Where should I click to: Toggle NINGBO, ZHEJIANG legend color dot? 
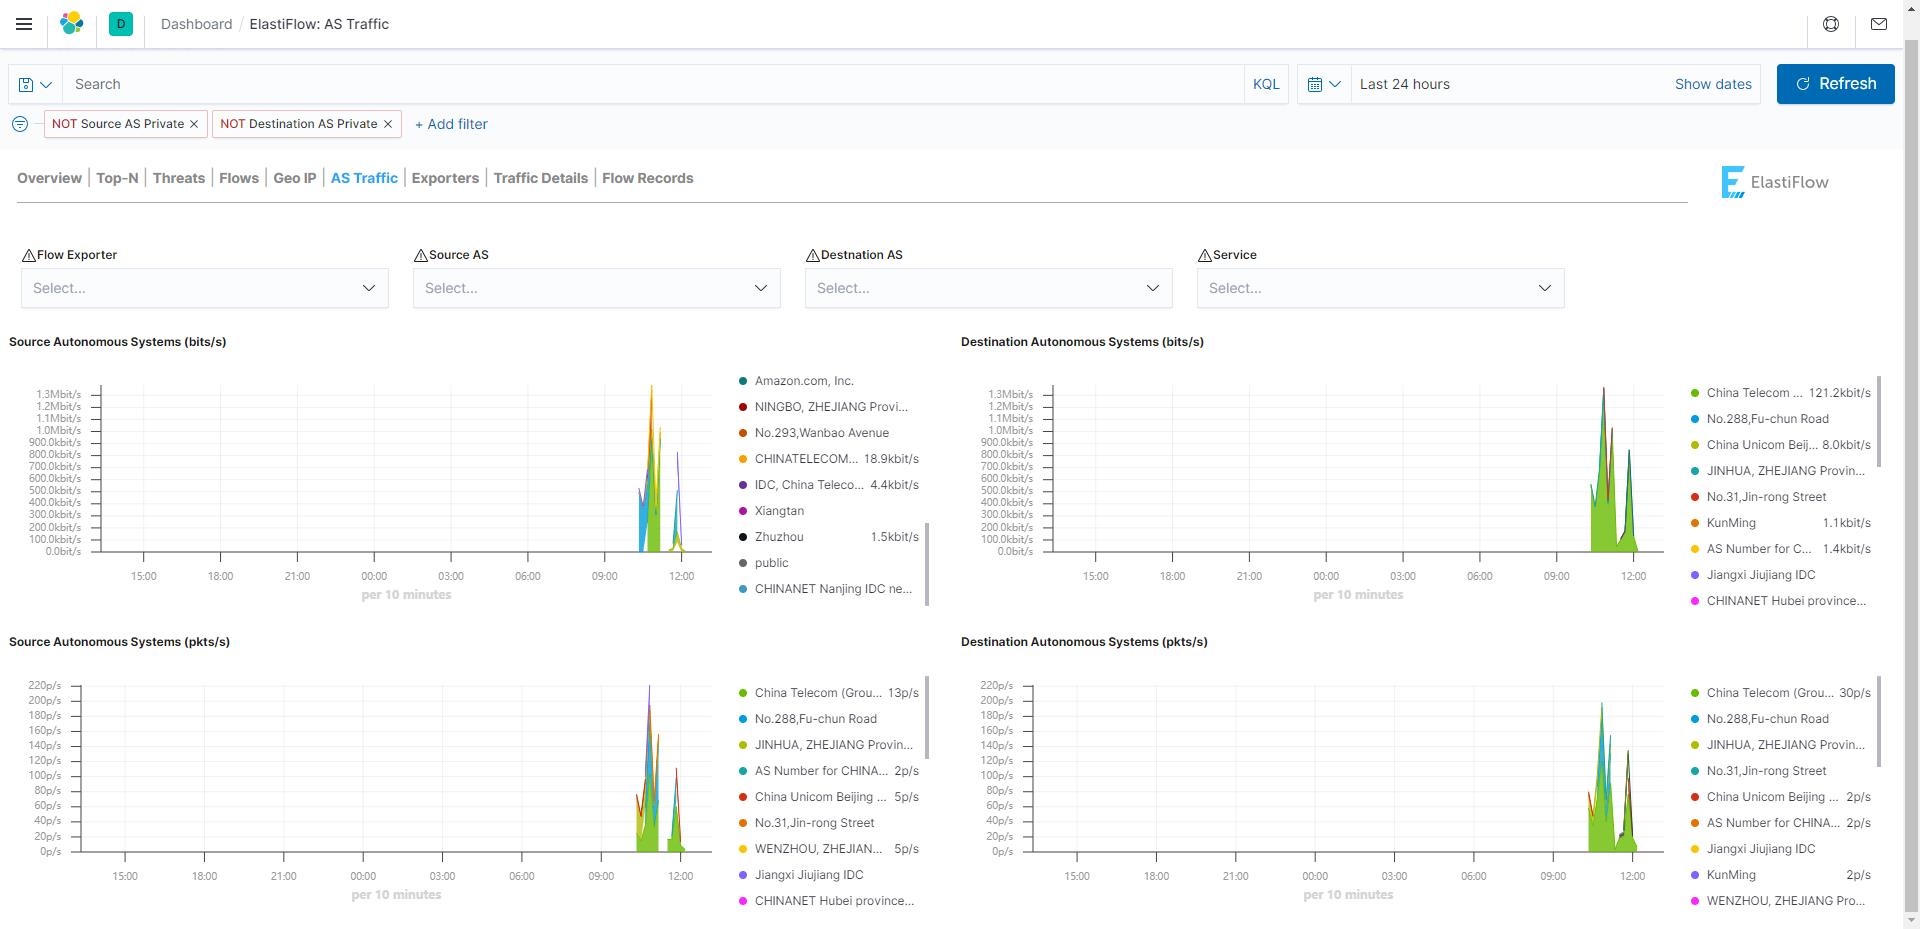743,407
